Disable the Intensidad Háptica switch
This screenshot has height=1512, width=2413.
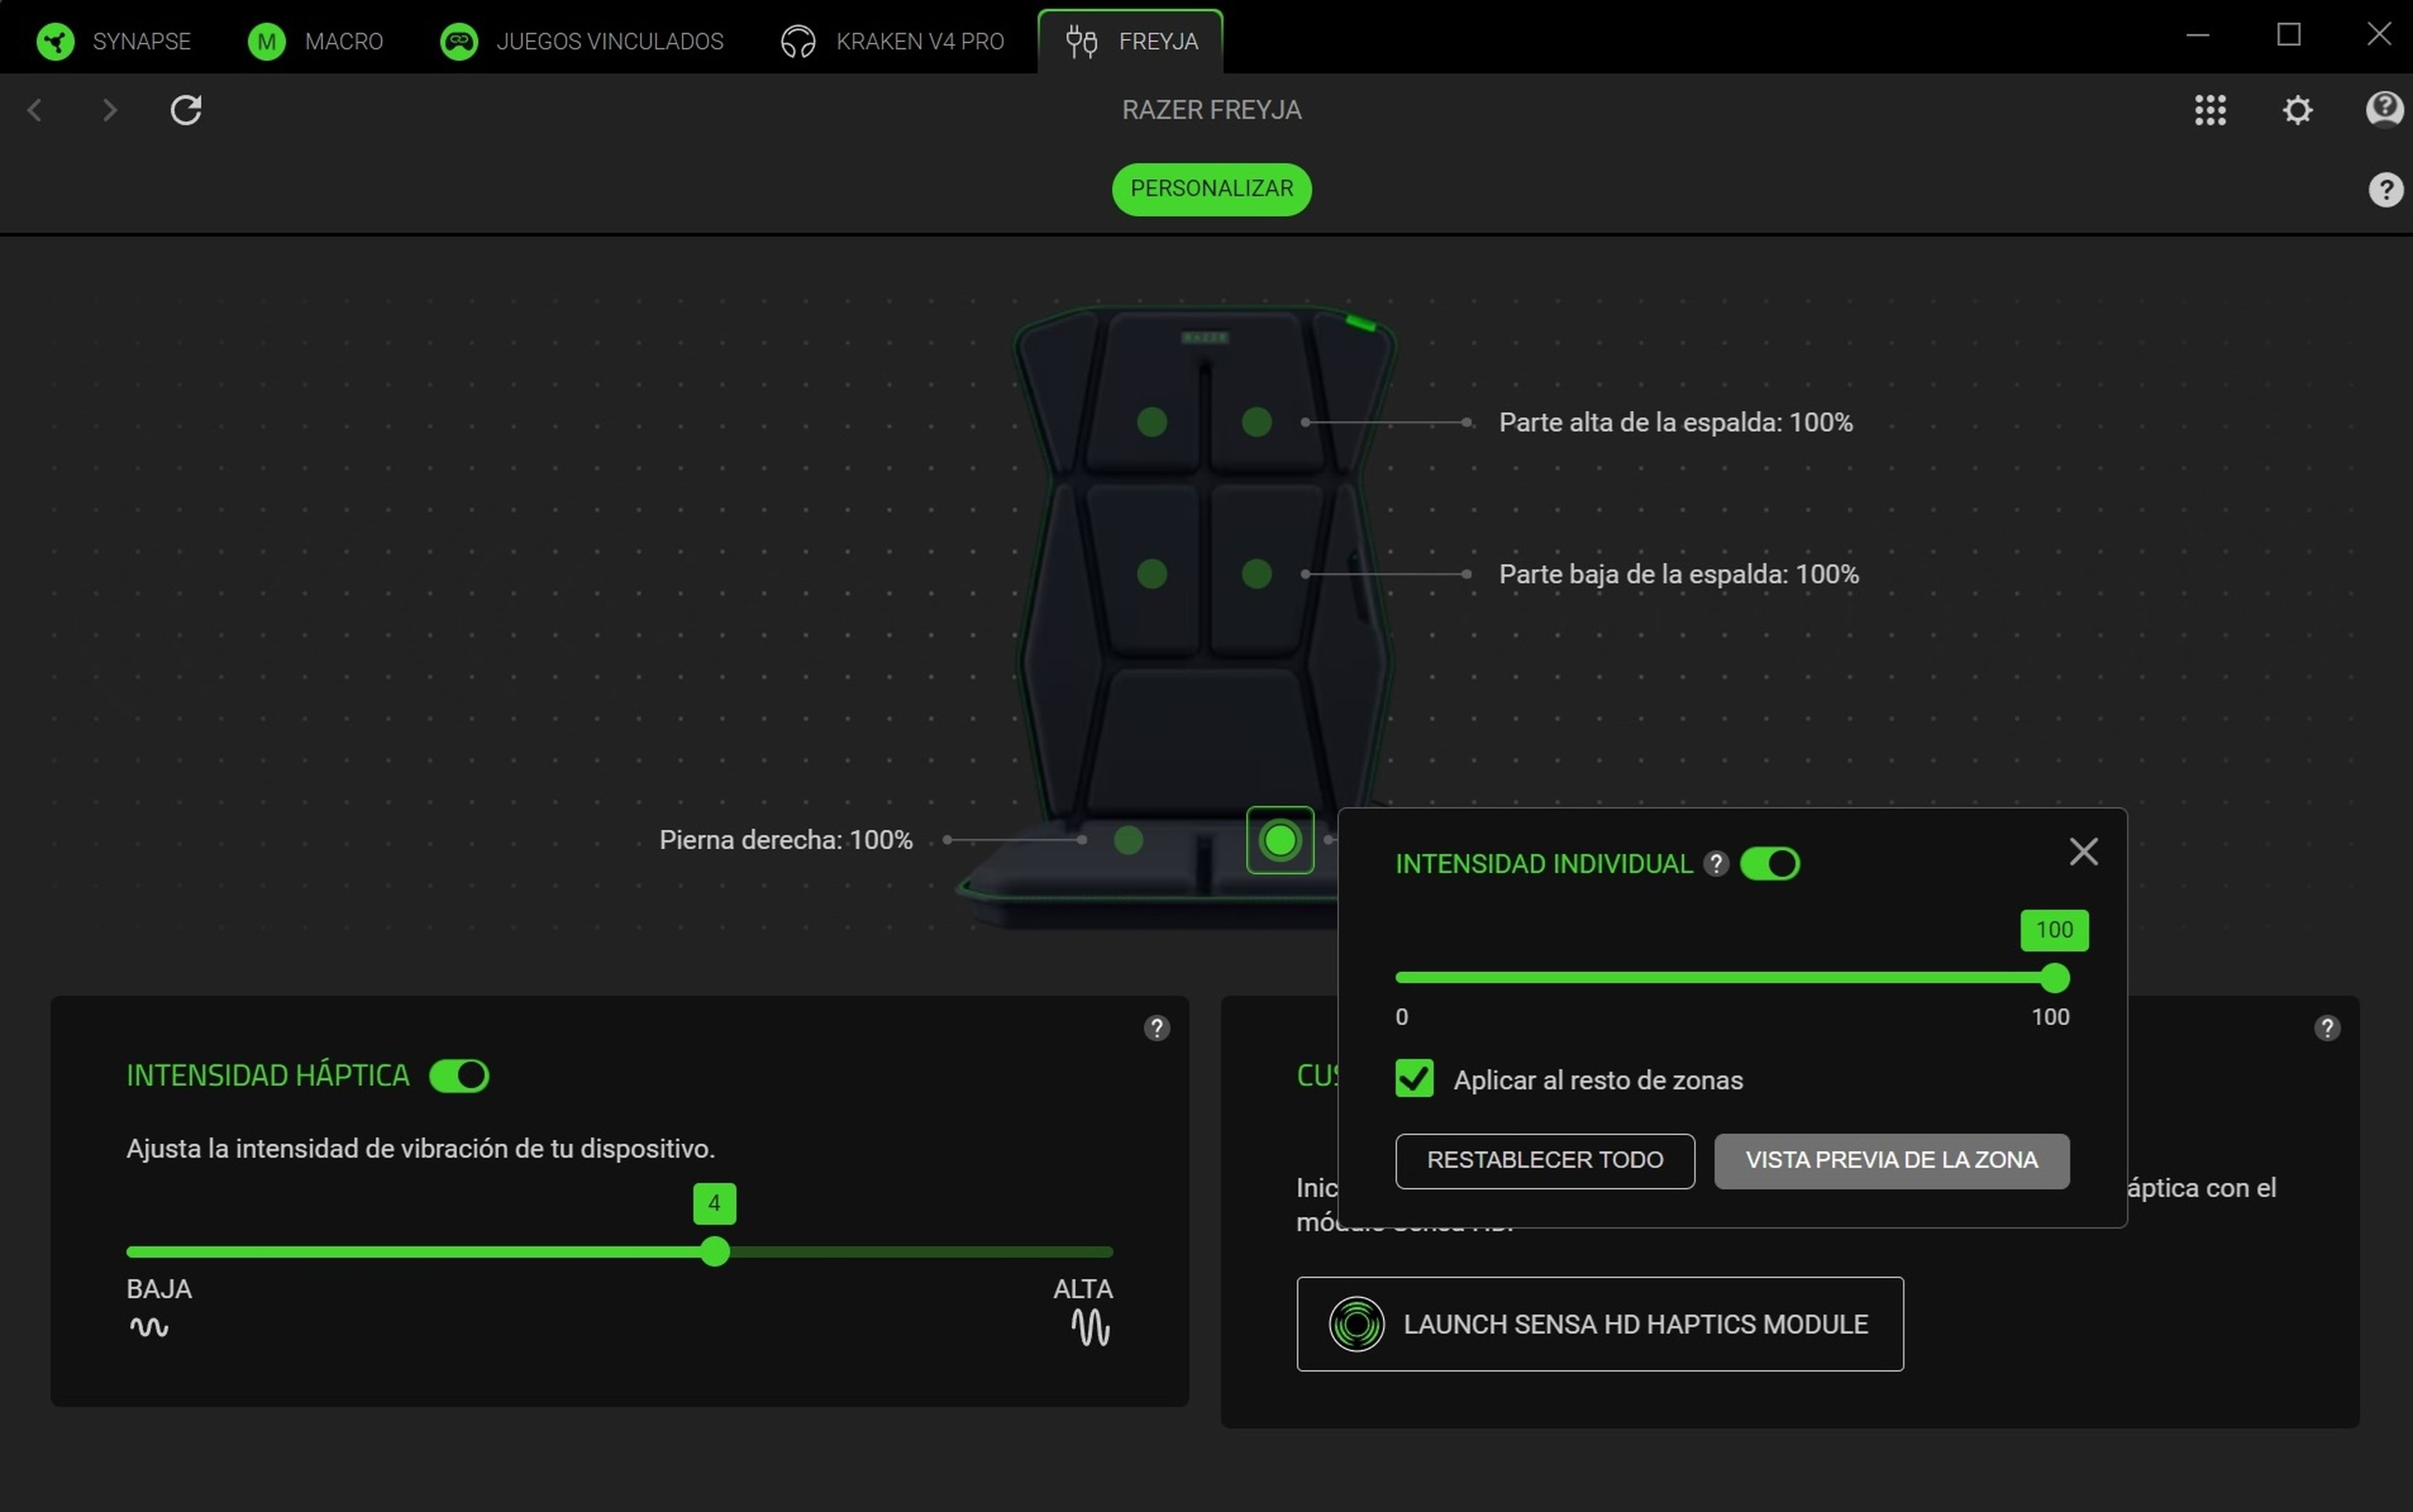pyautogui.click(x=458, y=1075)
